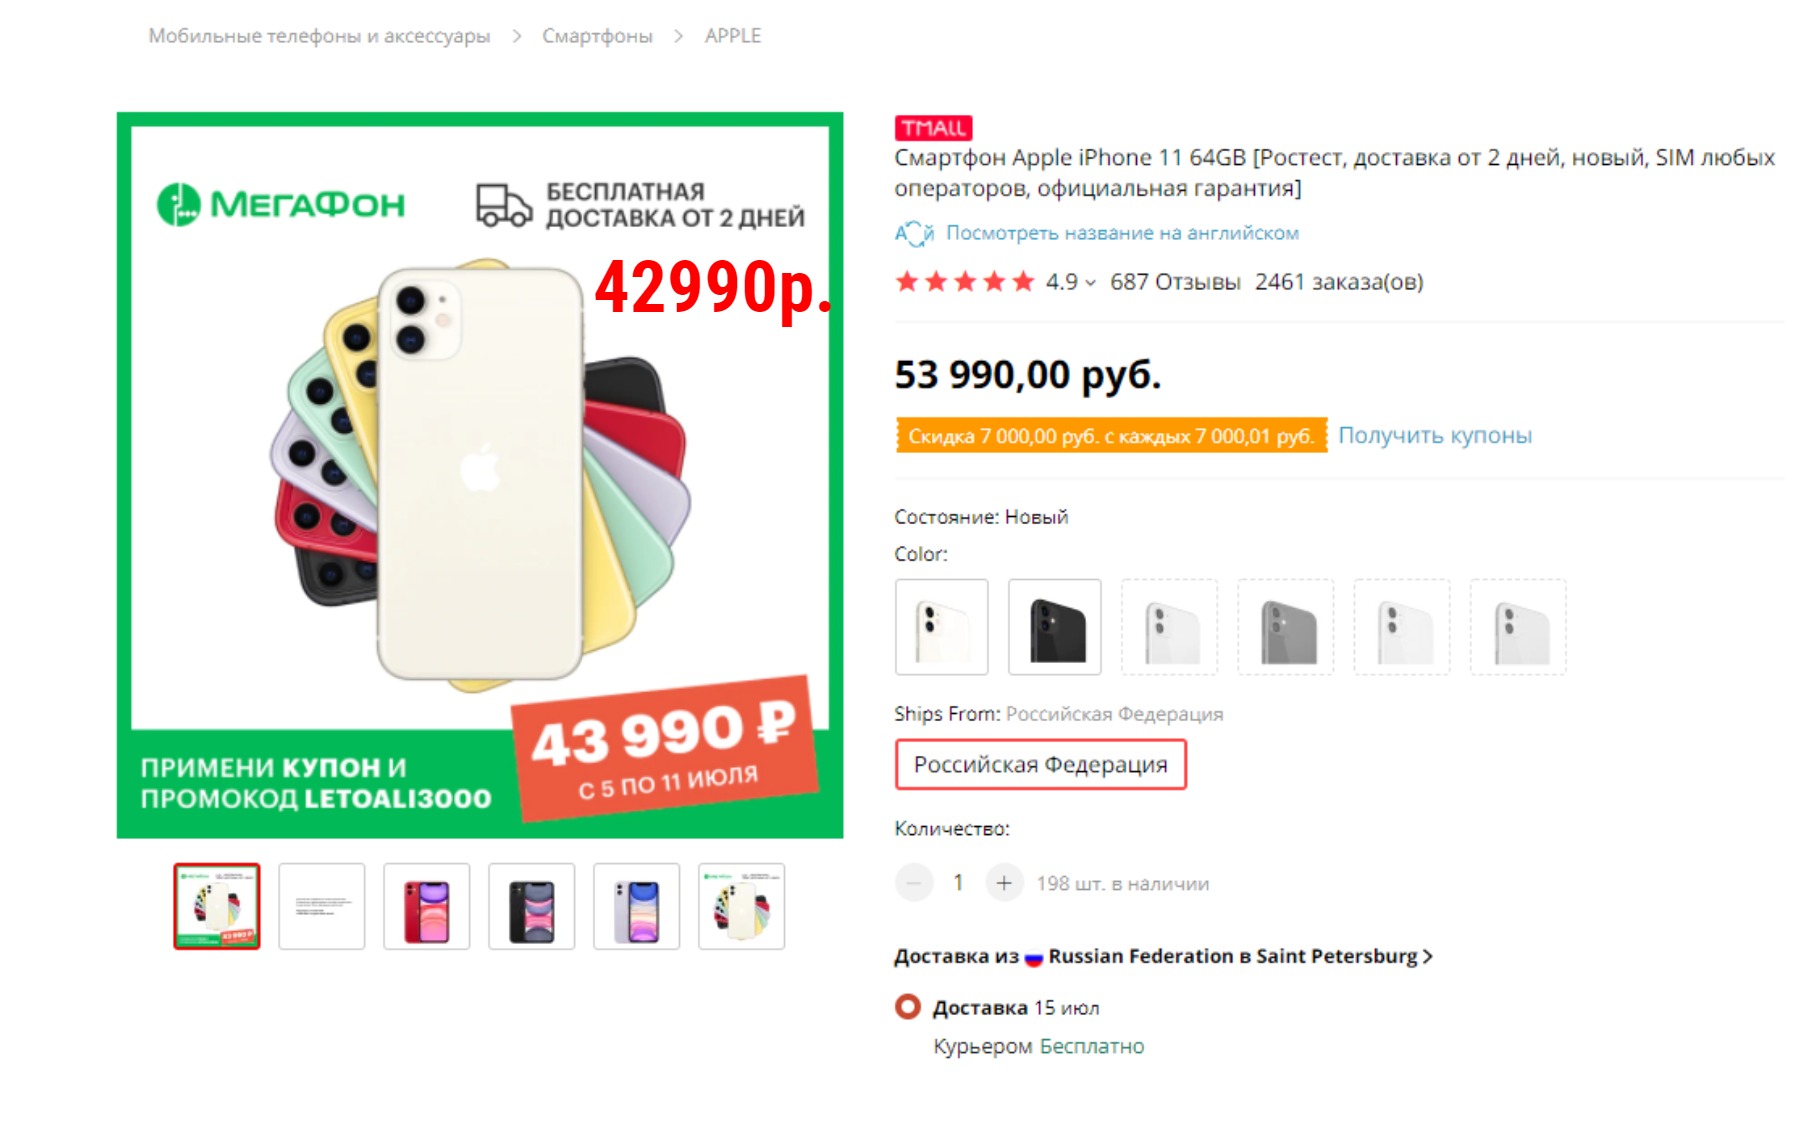Open Мобильные телефоны и аксессуары breadcrumb
The height and width of the screenshot is (1125, 1800).
coord(319,36)
